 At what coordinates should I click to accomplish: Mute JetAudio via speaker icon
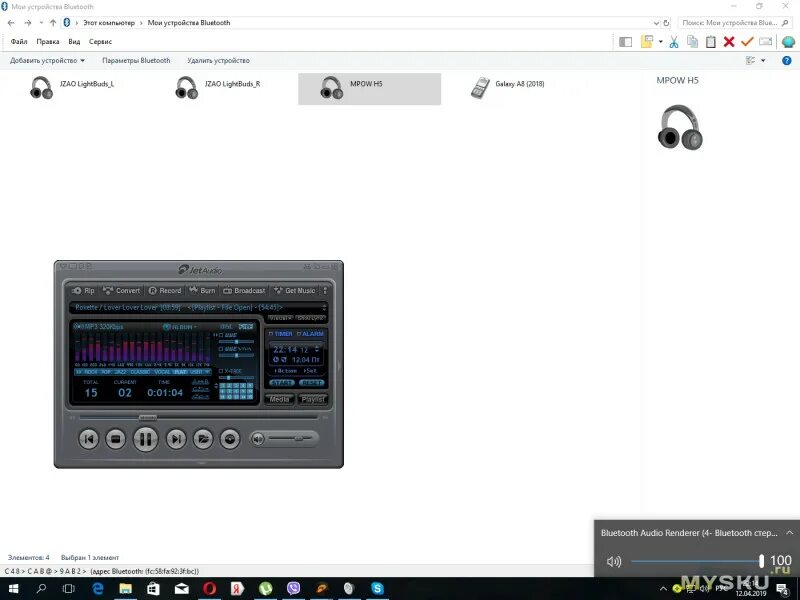pos(258,439)
